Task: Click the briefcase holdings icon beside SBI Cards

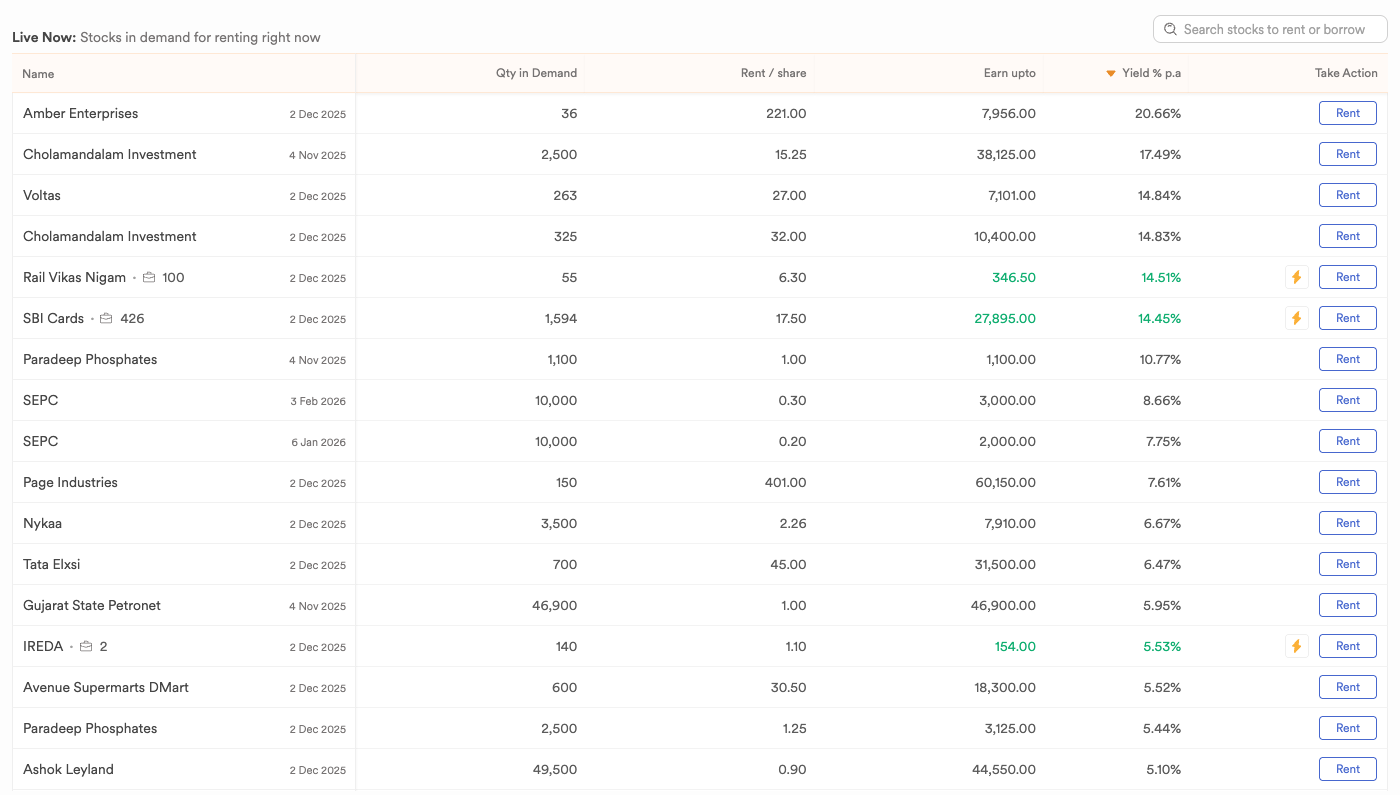Action: coord(106,319)
